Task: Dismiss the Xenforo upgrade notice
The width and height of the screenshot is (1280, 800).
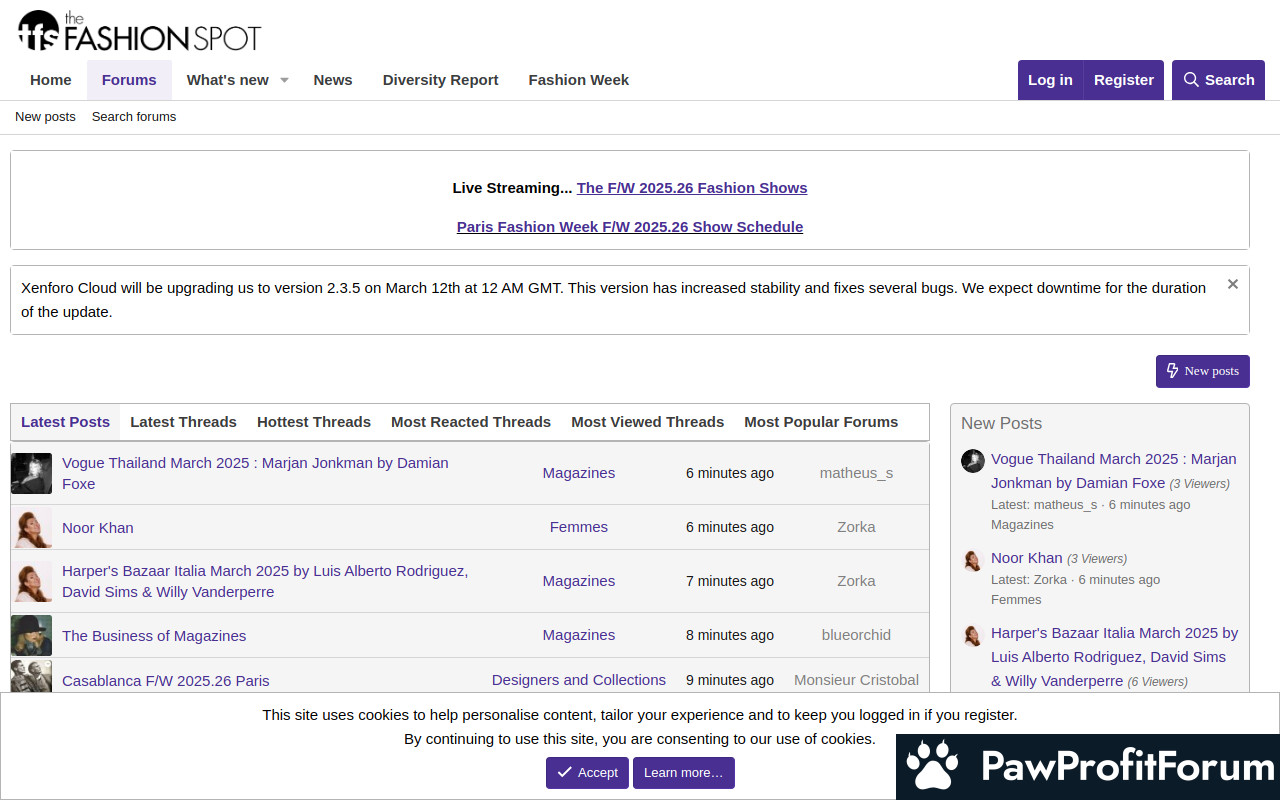Action: 1232,284
